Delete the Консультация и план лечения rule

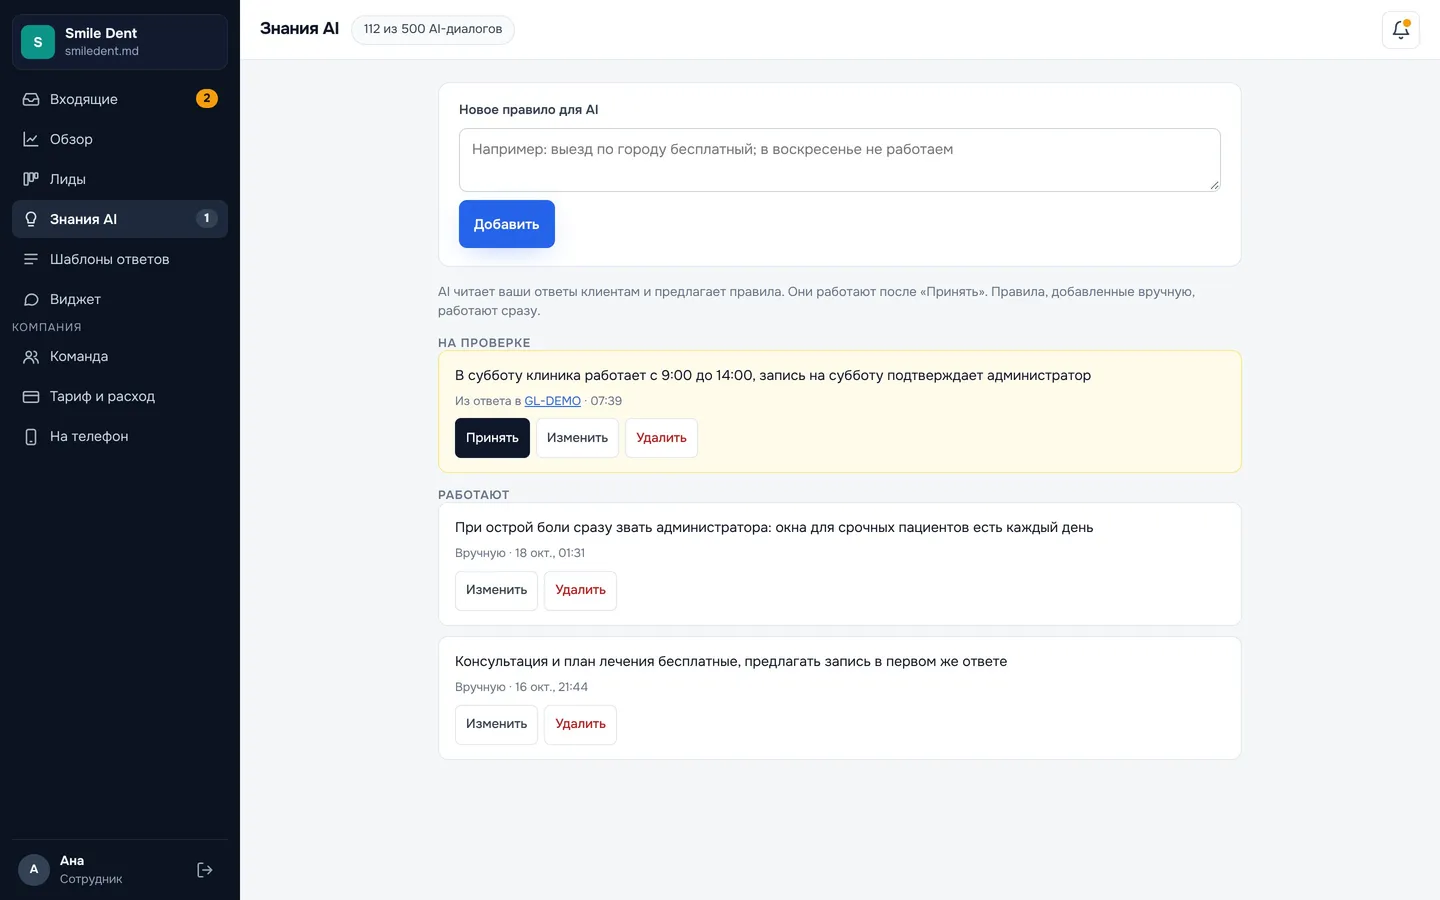point(580,724)
